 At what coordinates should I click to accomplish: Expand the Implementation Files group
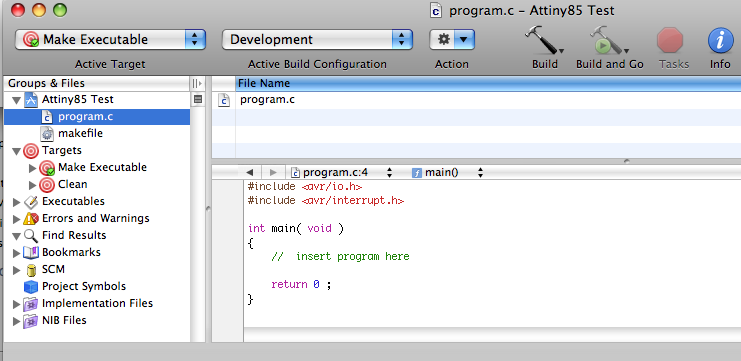pyautogui.click(x=17, y=304)
